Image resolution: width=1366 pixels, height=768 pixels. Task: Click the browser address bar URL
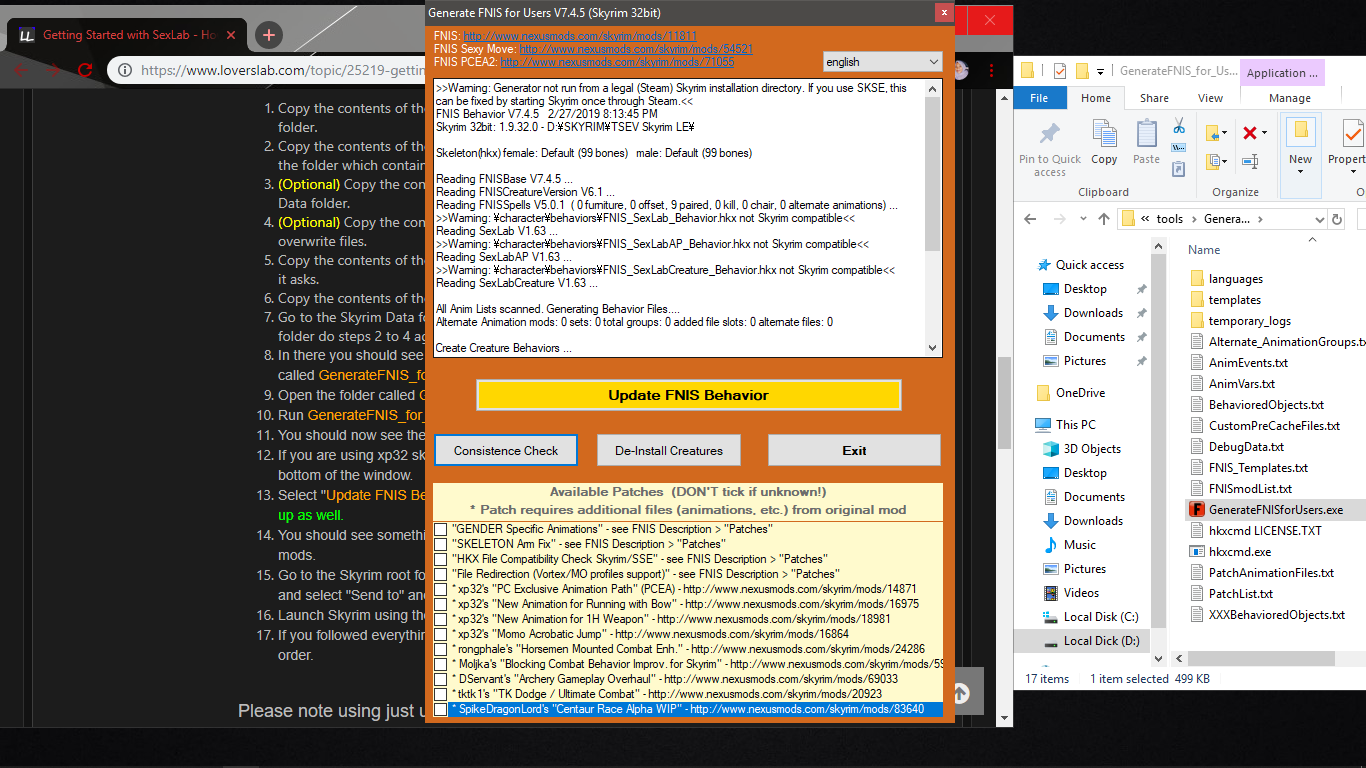pyautogui.click(x=282, y=70)
